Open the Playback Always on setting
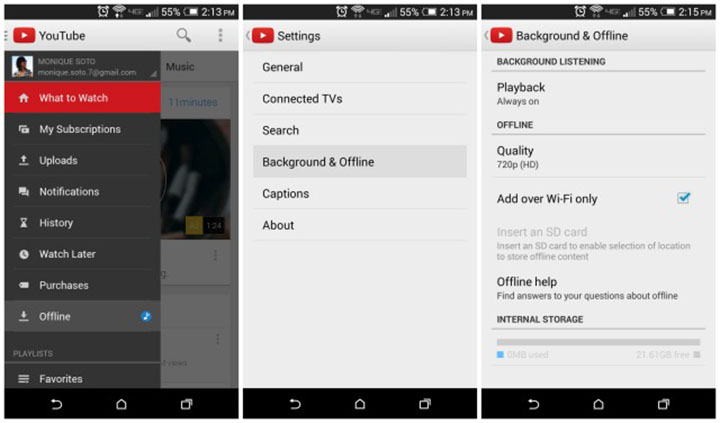This screenshot has width=720, height=423. click(598, 93)
